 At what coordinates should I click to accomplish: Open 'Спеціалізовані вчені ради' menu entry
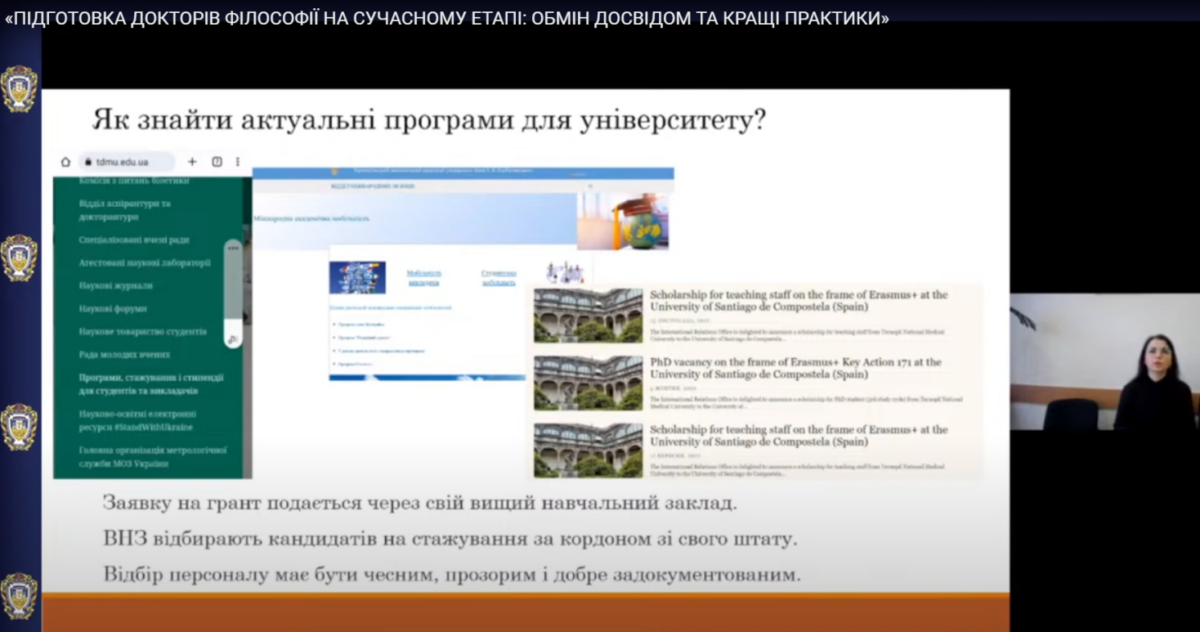[134, 240]
